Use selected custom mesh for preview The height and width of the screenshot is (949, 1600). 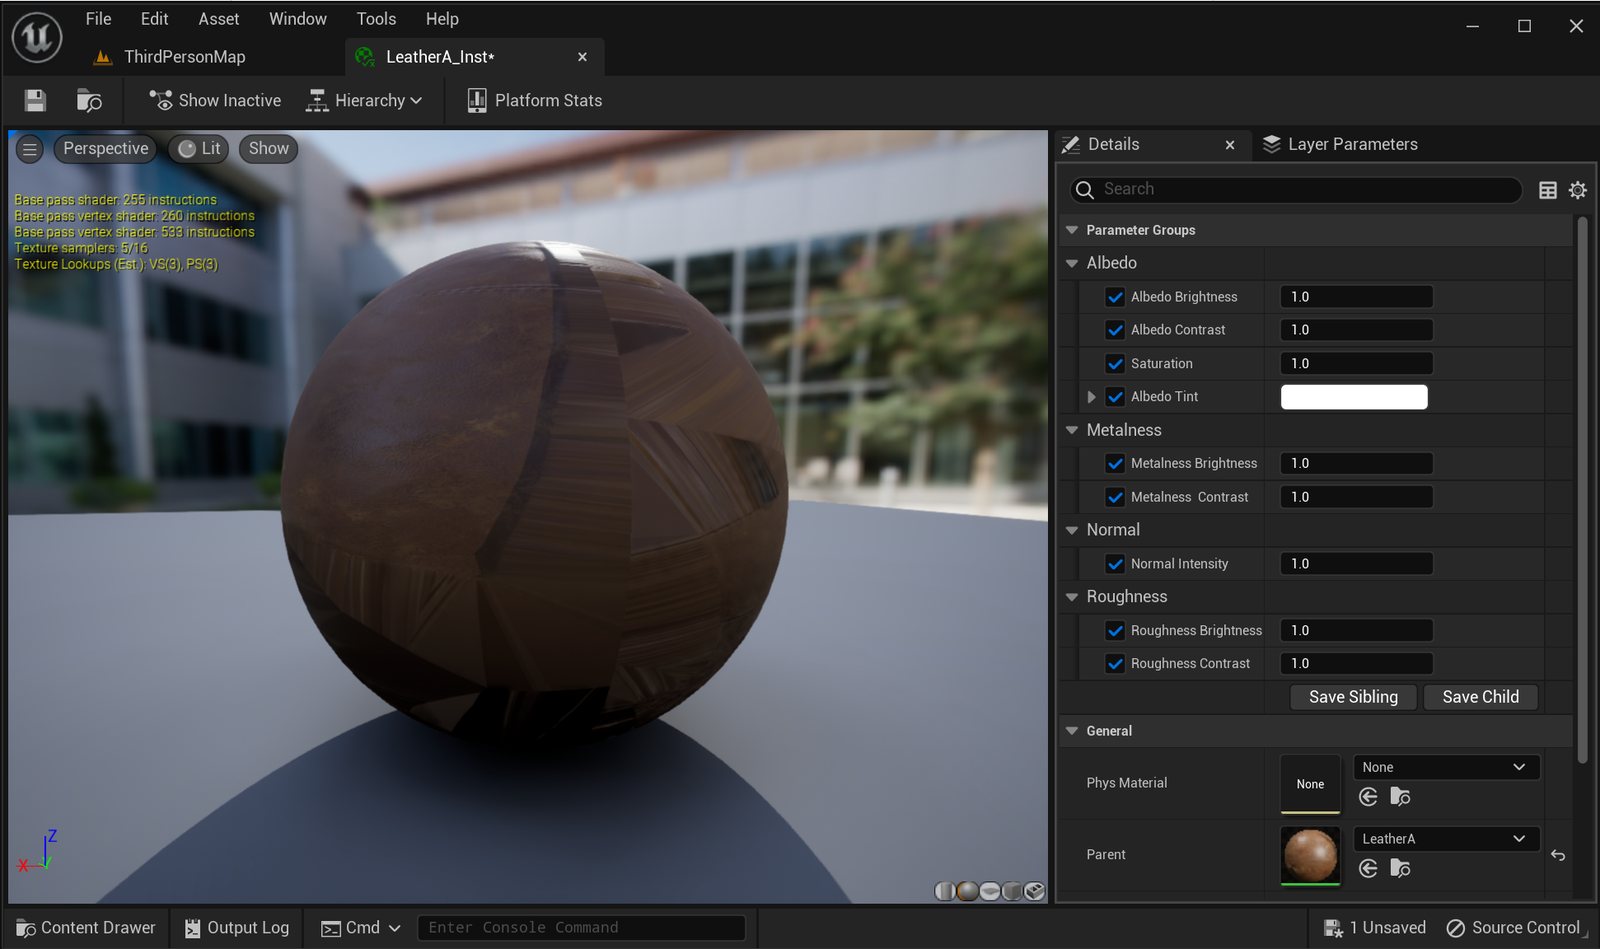pos(1035,890)
